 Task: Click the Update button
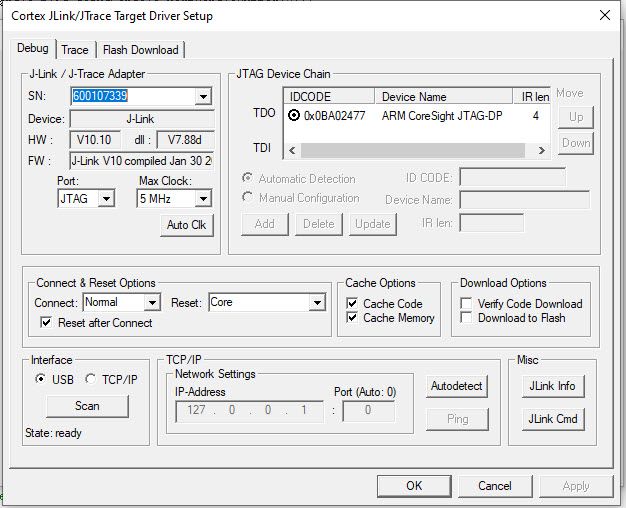click(372, 224)
